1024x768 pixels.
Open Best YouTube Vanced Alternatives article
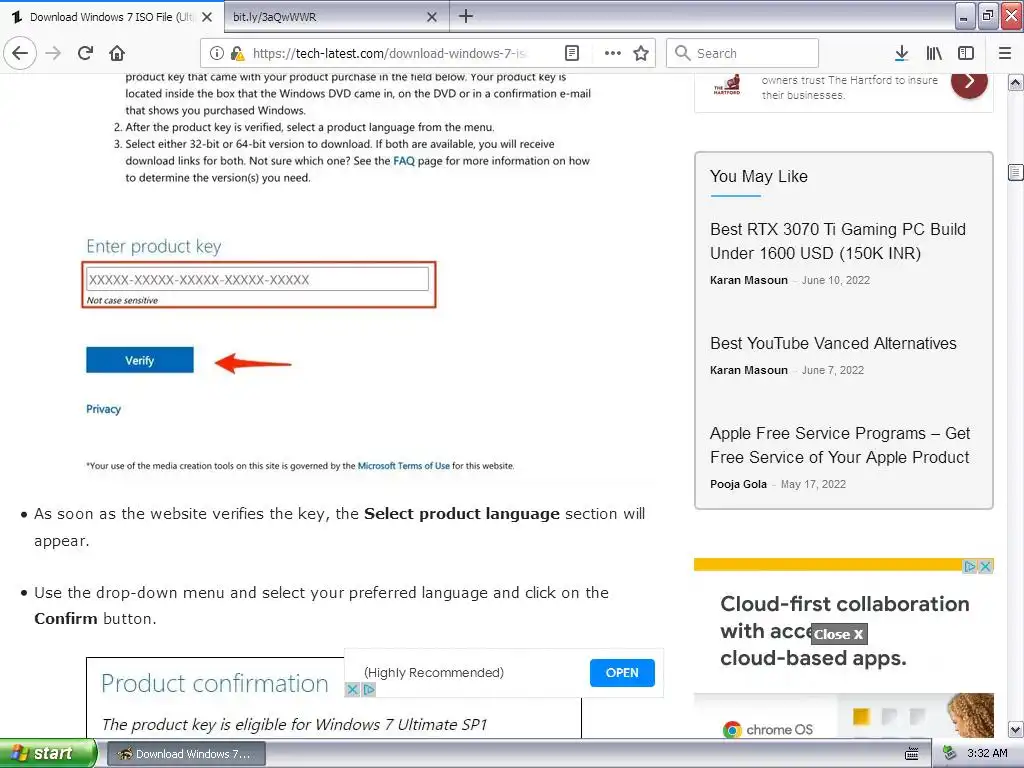[833, 344]
